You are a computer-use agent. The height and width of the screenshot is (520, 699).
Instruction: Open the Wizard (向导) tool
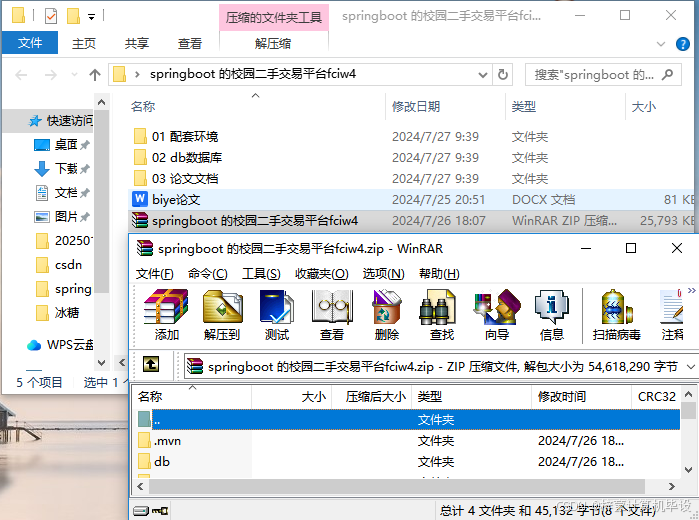coord(497,315)
